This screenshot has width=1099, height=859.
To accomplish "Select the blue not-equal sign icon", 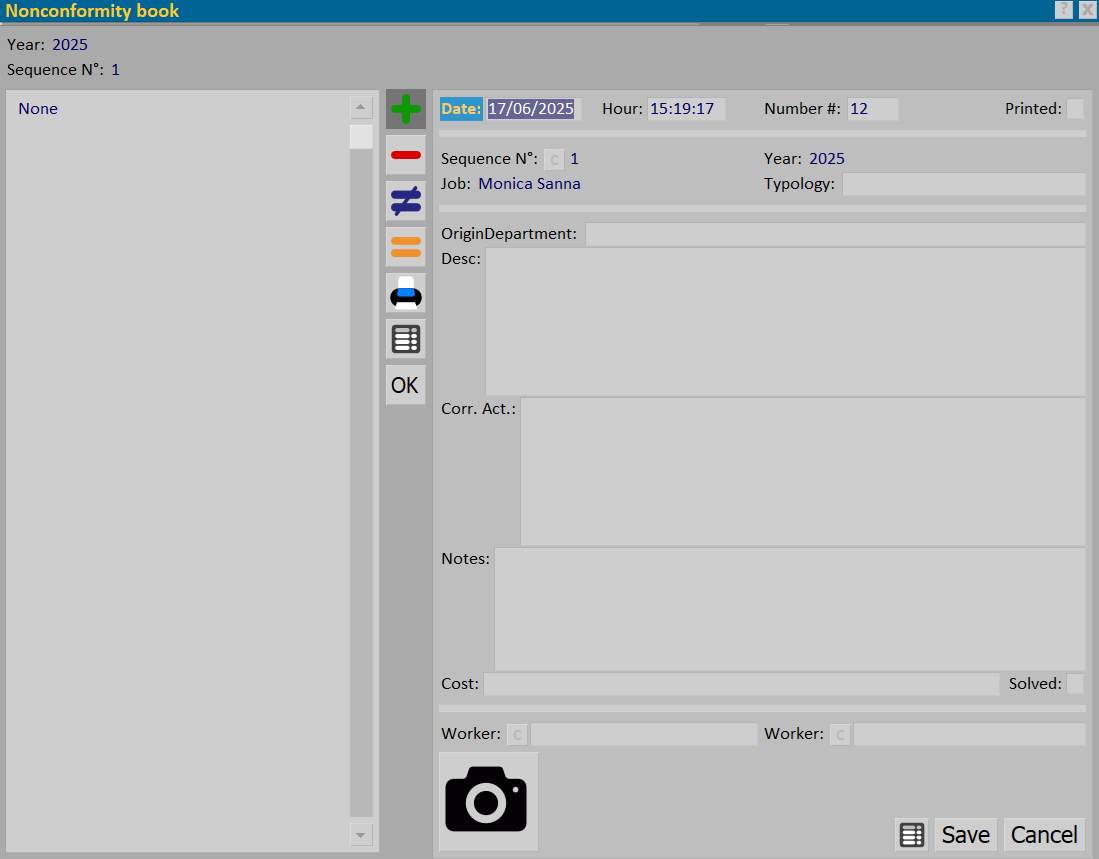I will point(406,201).
